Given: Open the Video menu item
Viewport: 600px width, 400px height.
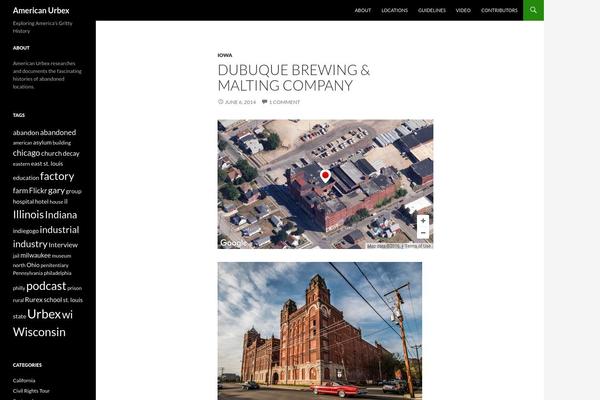Looking at the screenshot, I should [463, 10].
